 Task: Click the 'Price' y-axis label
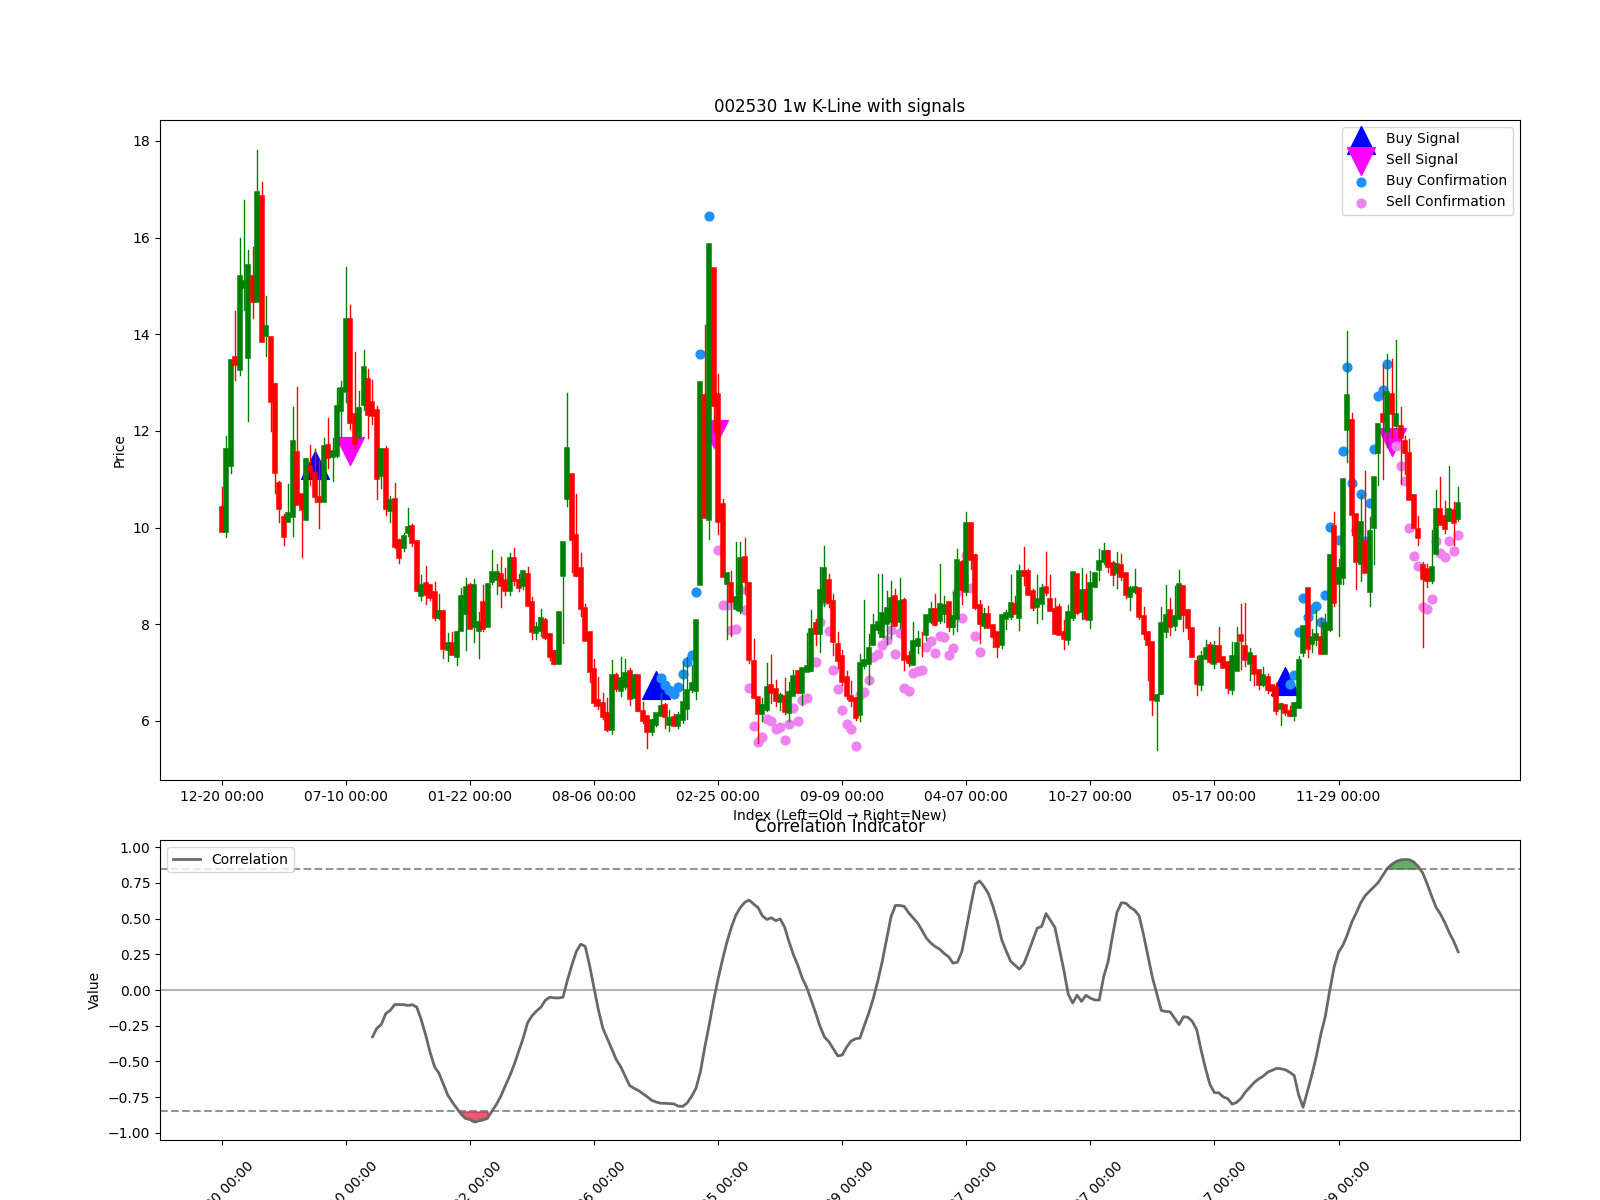pyautogui.click(x=120, y=452)
